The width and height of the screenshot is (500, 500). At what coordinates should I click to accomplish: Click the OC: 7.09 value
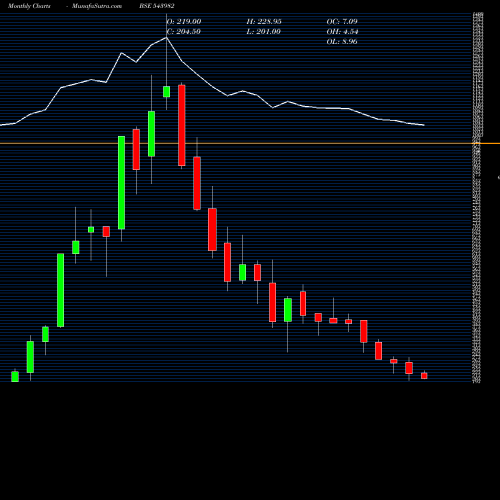point(342,22)
